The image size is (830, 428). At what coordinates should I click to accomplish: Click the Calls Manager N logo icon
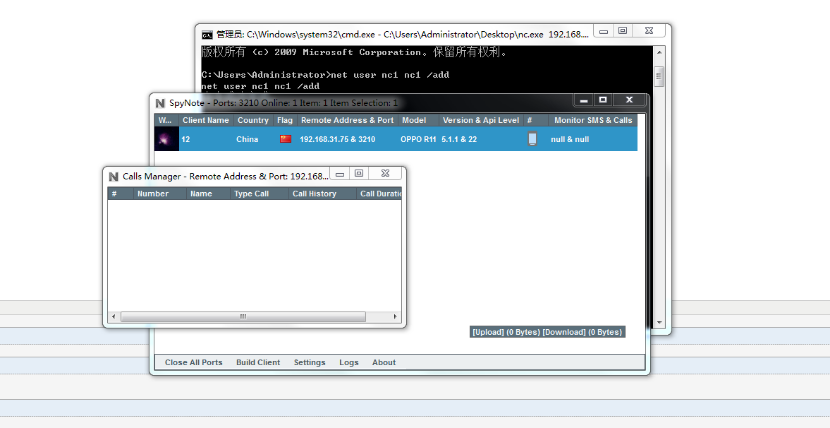coord(113,176)
